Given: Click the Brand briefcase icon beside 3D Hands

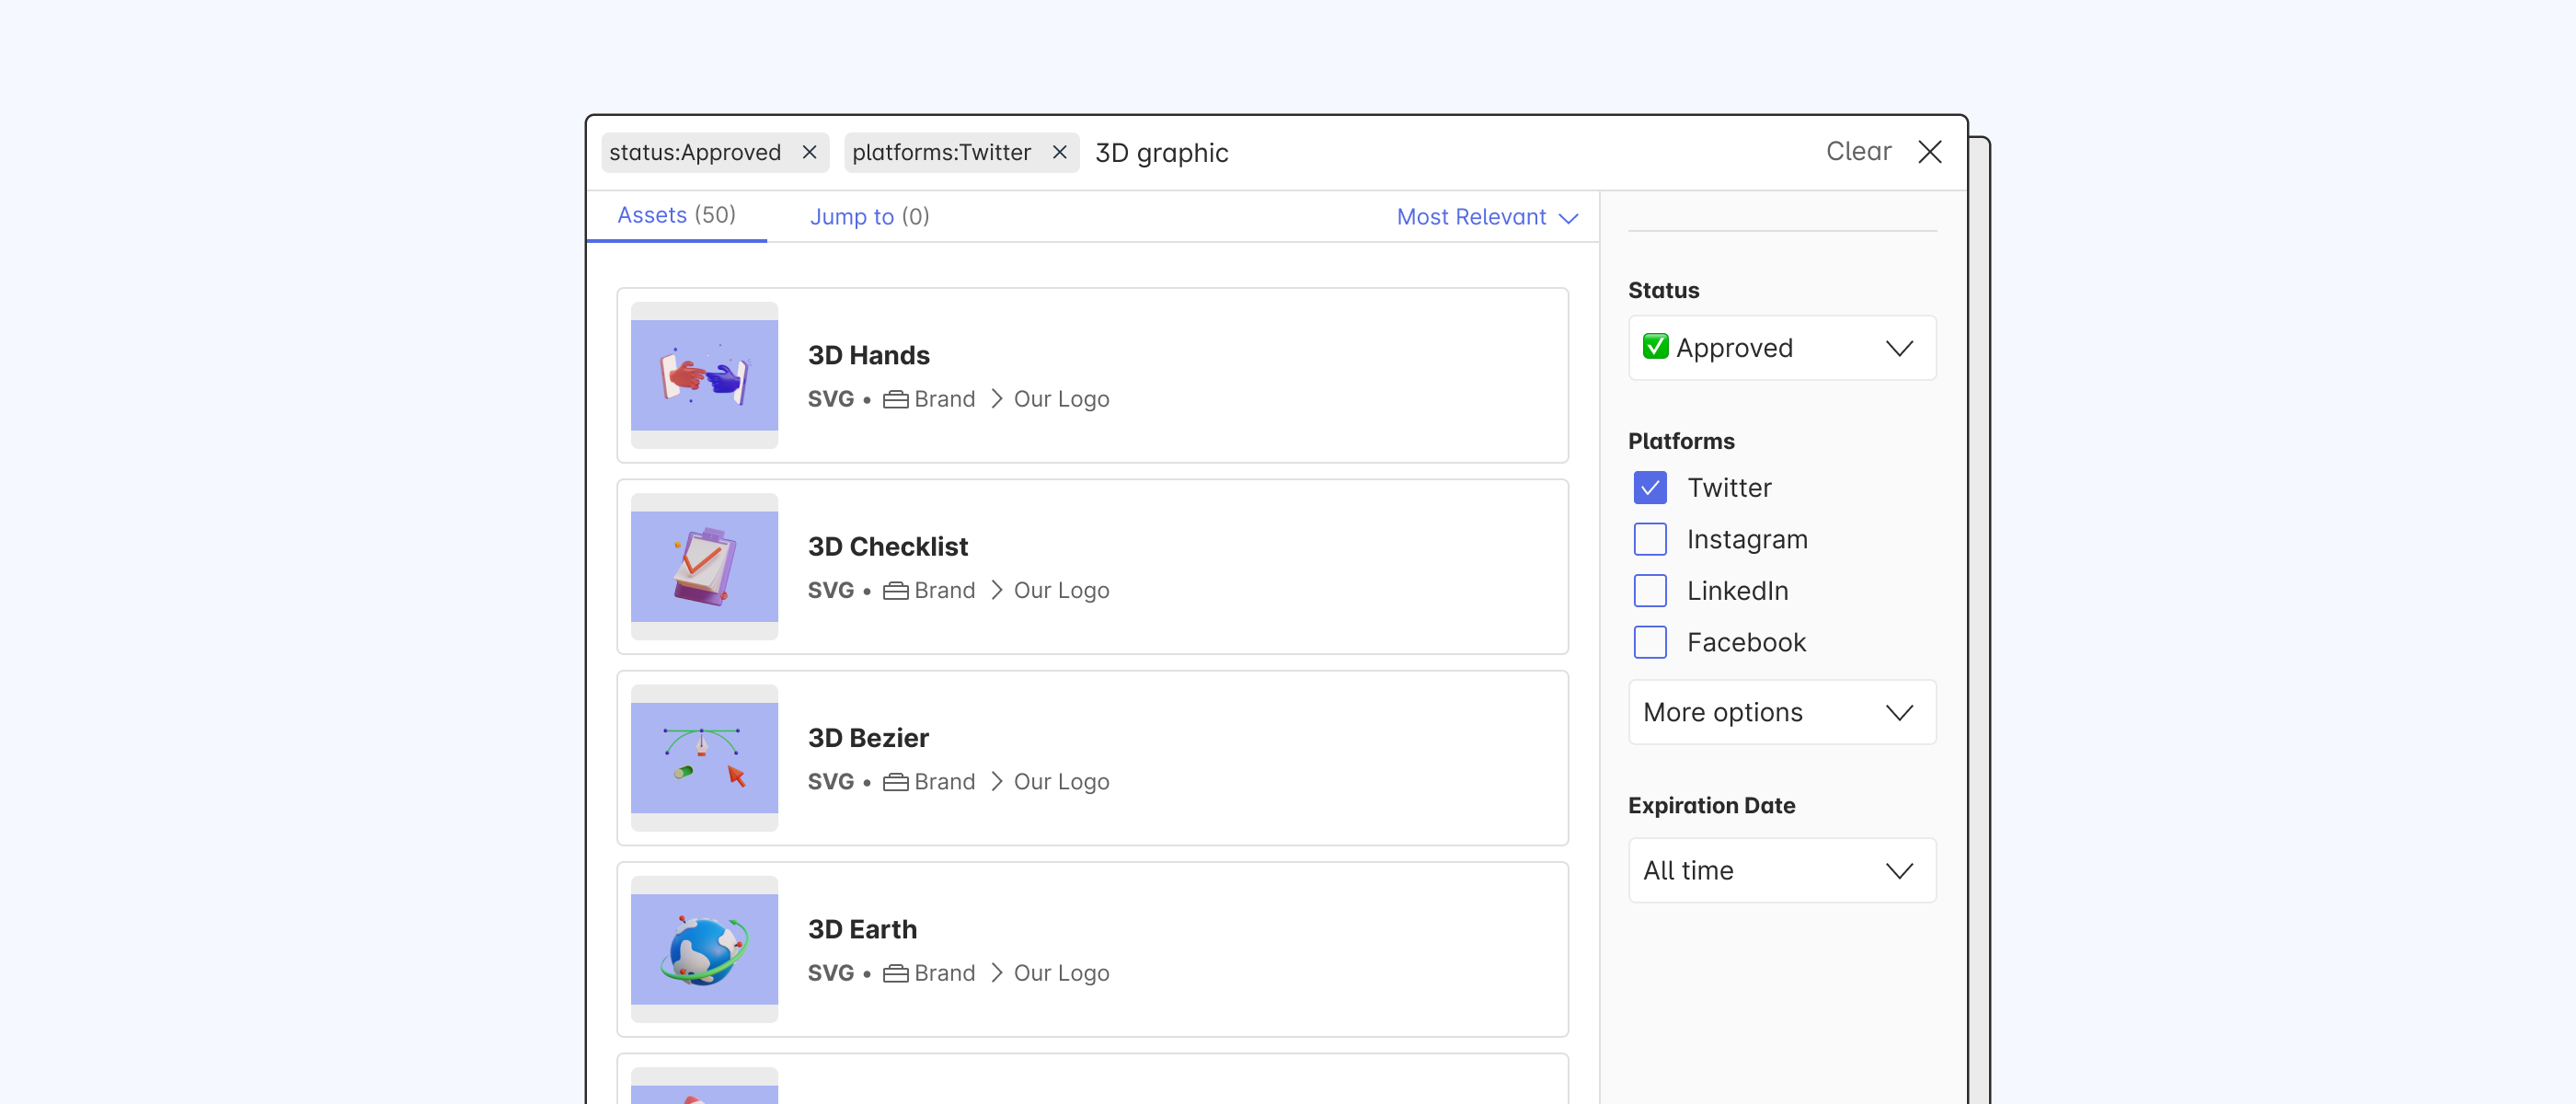Looking at the screenshot, I should [895, 398].
